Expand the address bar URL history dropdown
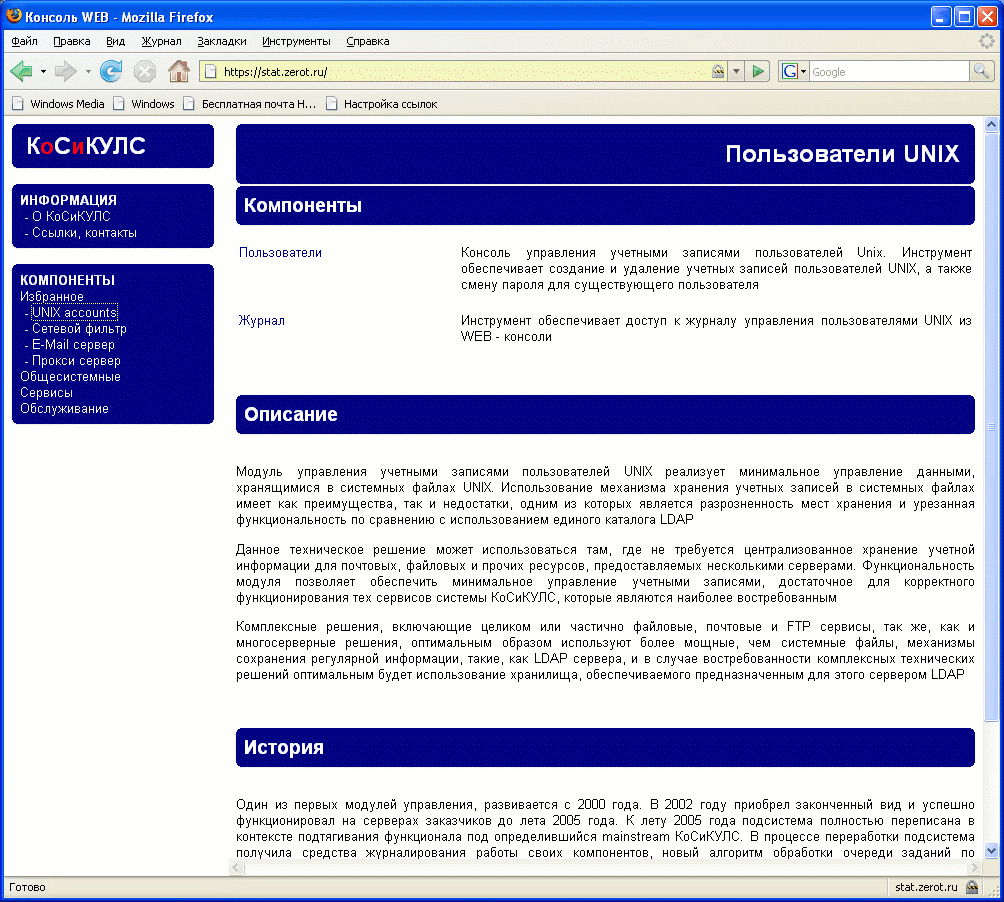This screenshot has width=1004, height=902. [736, 71]
